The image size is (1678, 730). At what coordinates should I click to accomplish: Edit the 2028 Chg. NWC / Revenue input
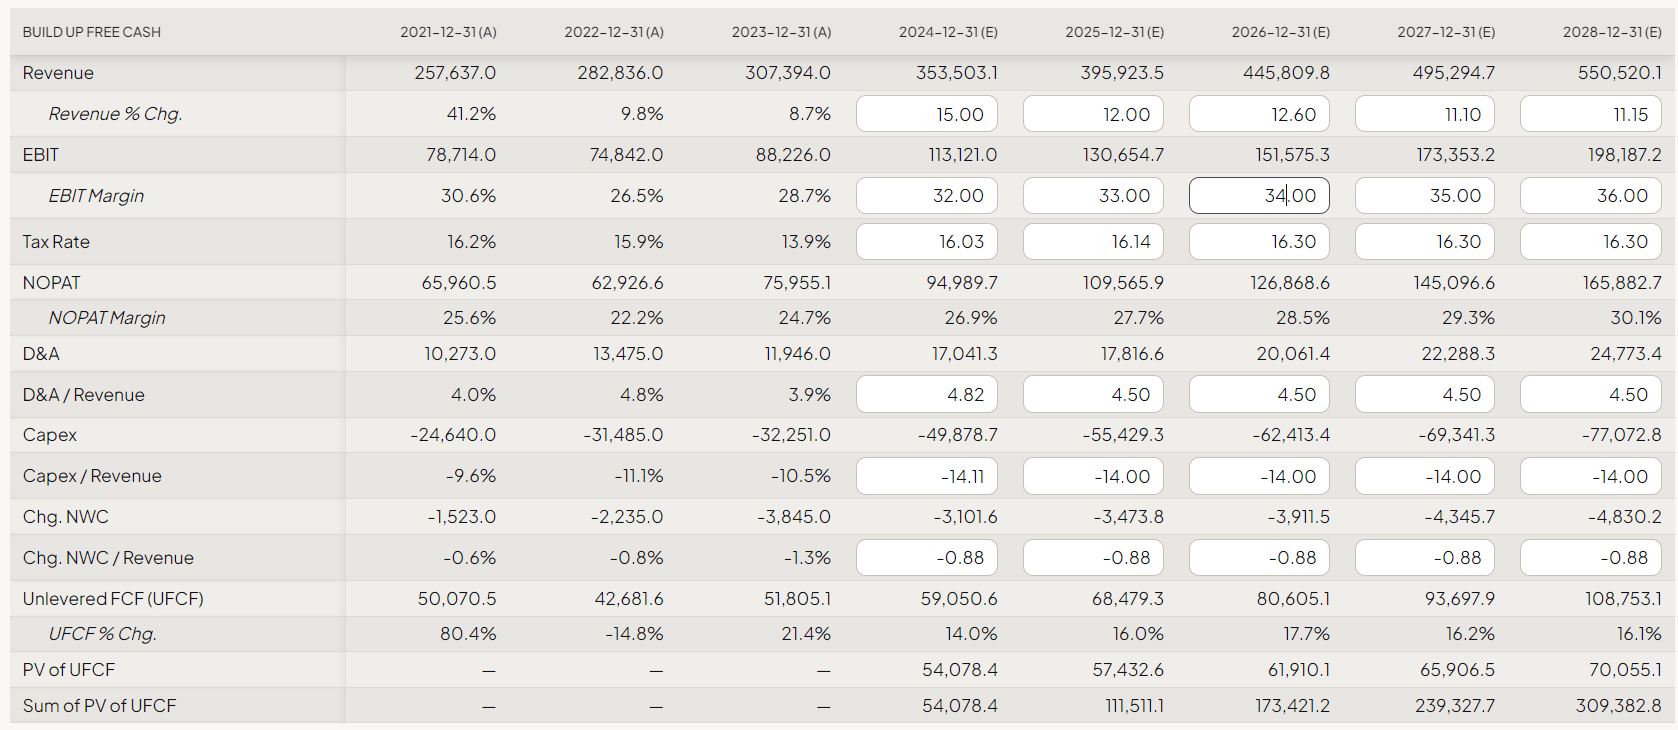(1591, 558)
